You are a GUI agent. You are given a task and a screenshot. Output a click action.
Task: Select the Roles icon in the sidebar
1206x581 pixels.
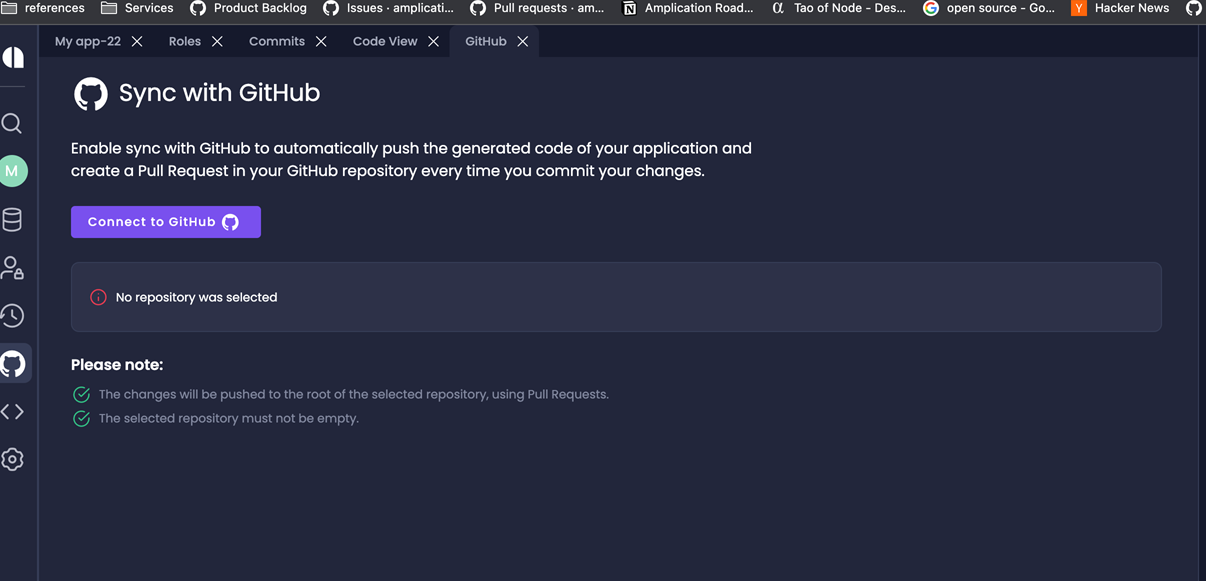coord(13,267)
